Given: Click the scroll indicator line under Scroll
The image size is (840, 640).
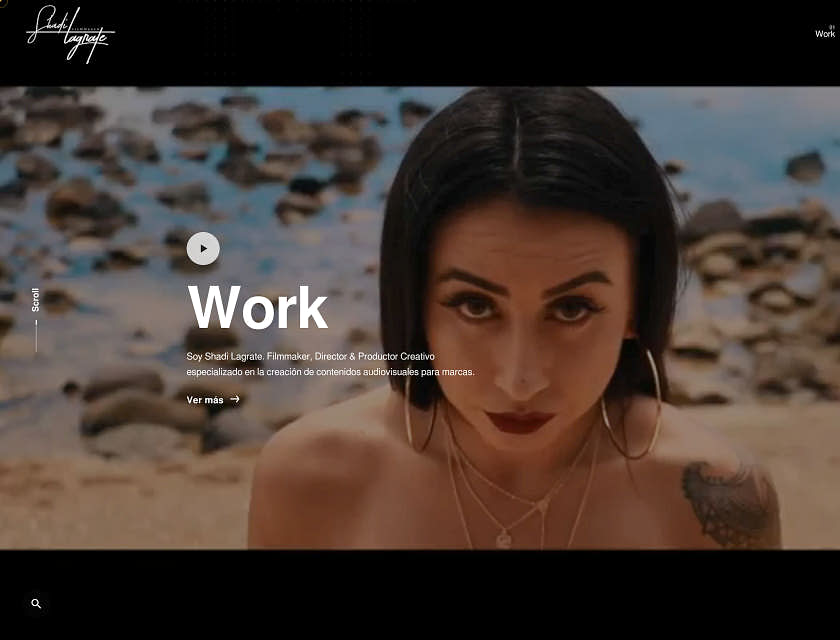Looking at the screenshot, I should [36, 336].
